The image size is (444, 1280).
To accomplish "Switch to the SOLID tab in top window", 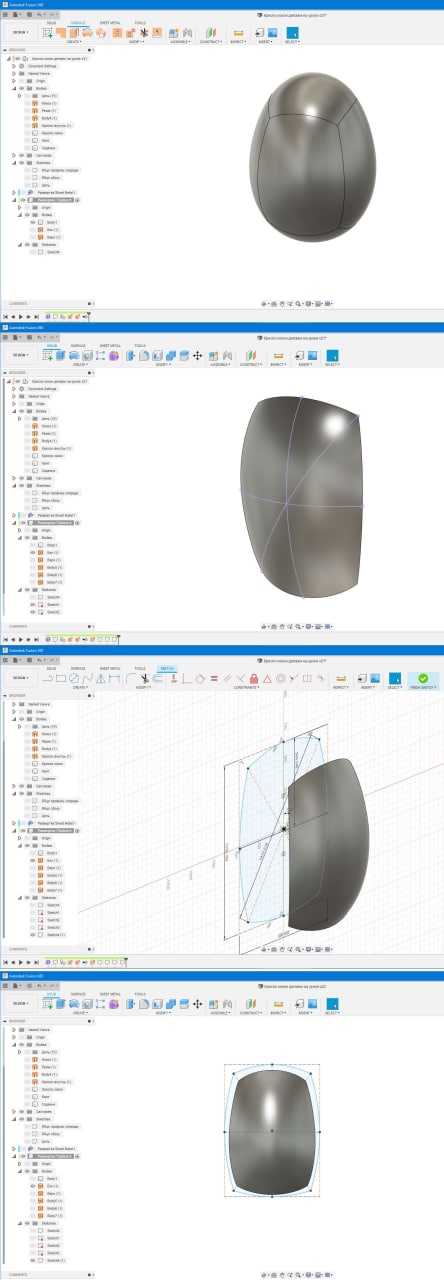I will (50, 21).
